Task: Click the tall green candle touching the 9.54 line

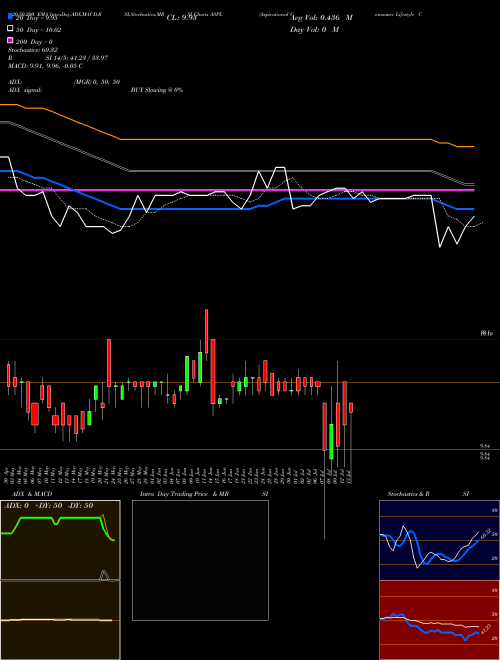Action: 331,441
